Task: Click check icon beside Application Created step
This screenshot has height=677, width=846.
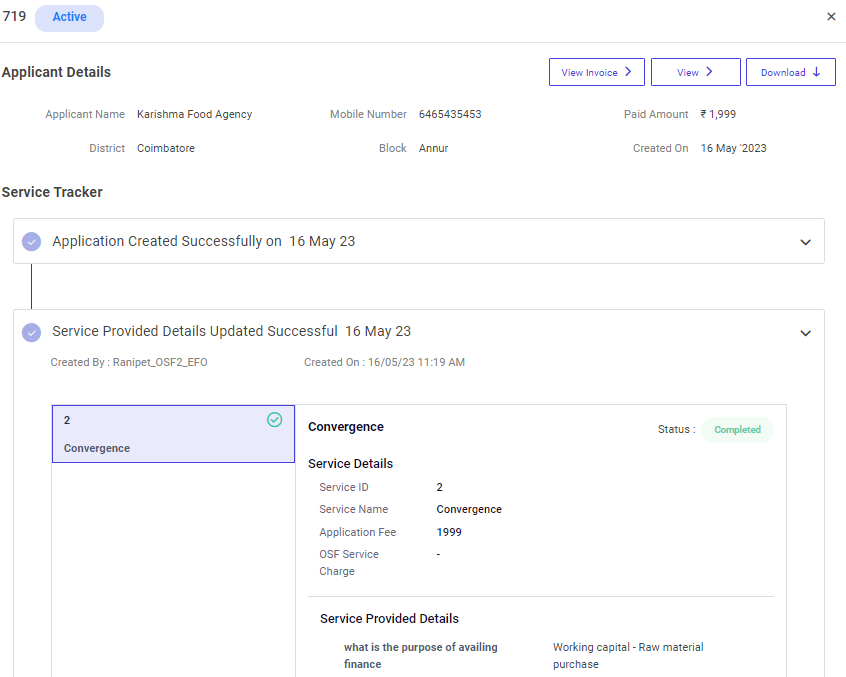Action: click(x=31, y=242)
